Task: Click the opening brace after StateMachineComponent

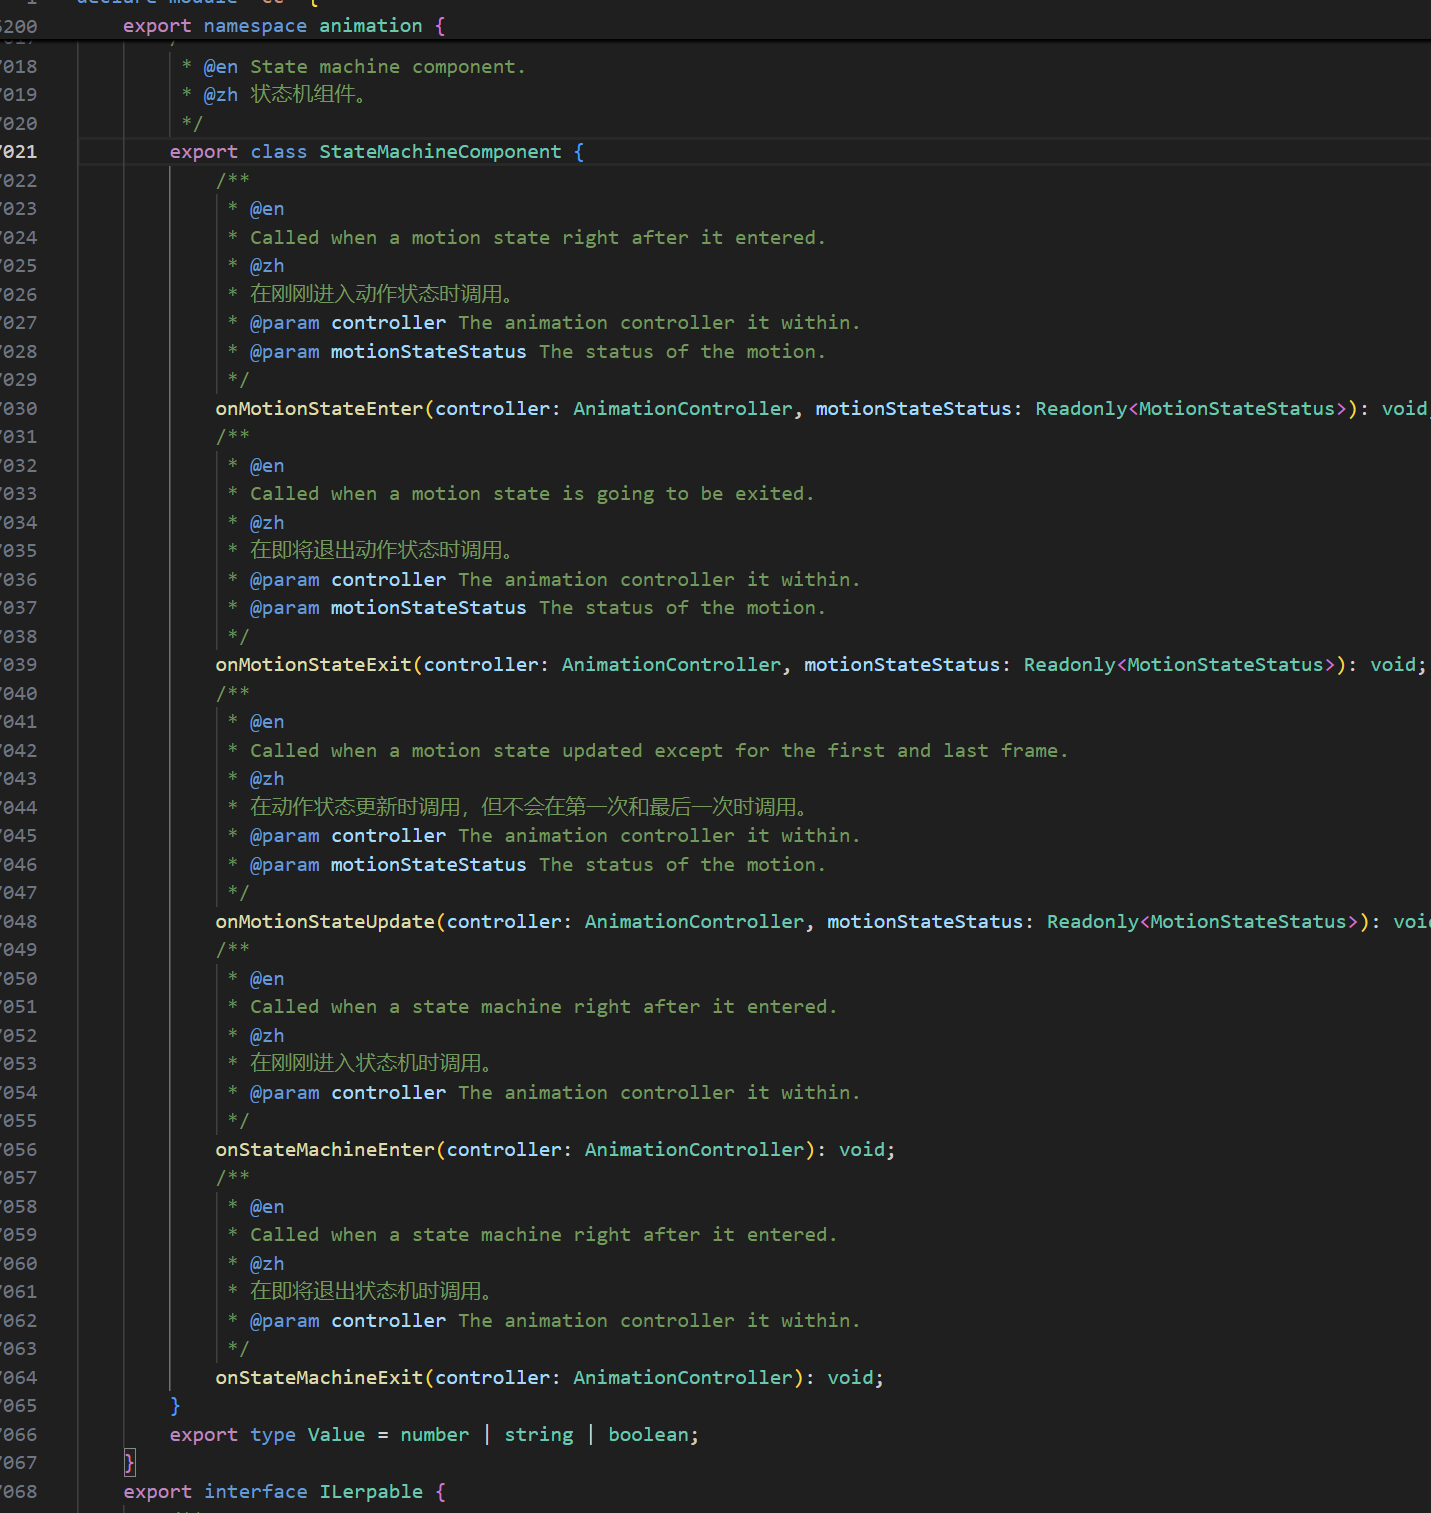Action: pyautogui.click(x=579, y=152)
